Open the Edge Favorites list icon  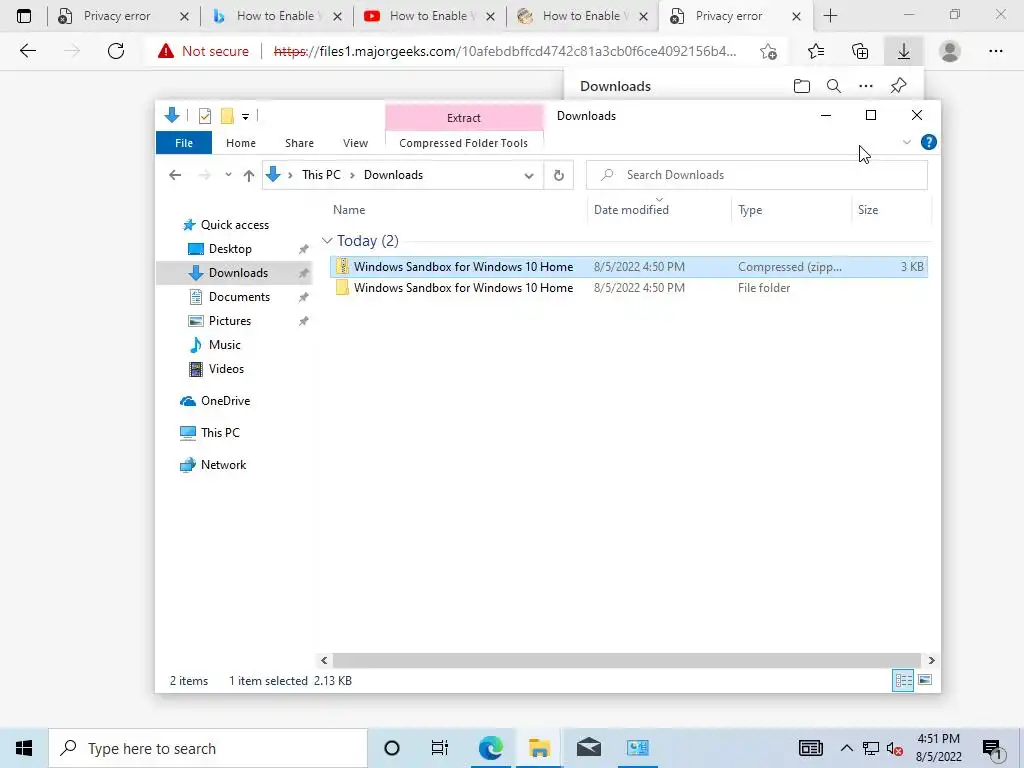click(816, 51)
